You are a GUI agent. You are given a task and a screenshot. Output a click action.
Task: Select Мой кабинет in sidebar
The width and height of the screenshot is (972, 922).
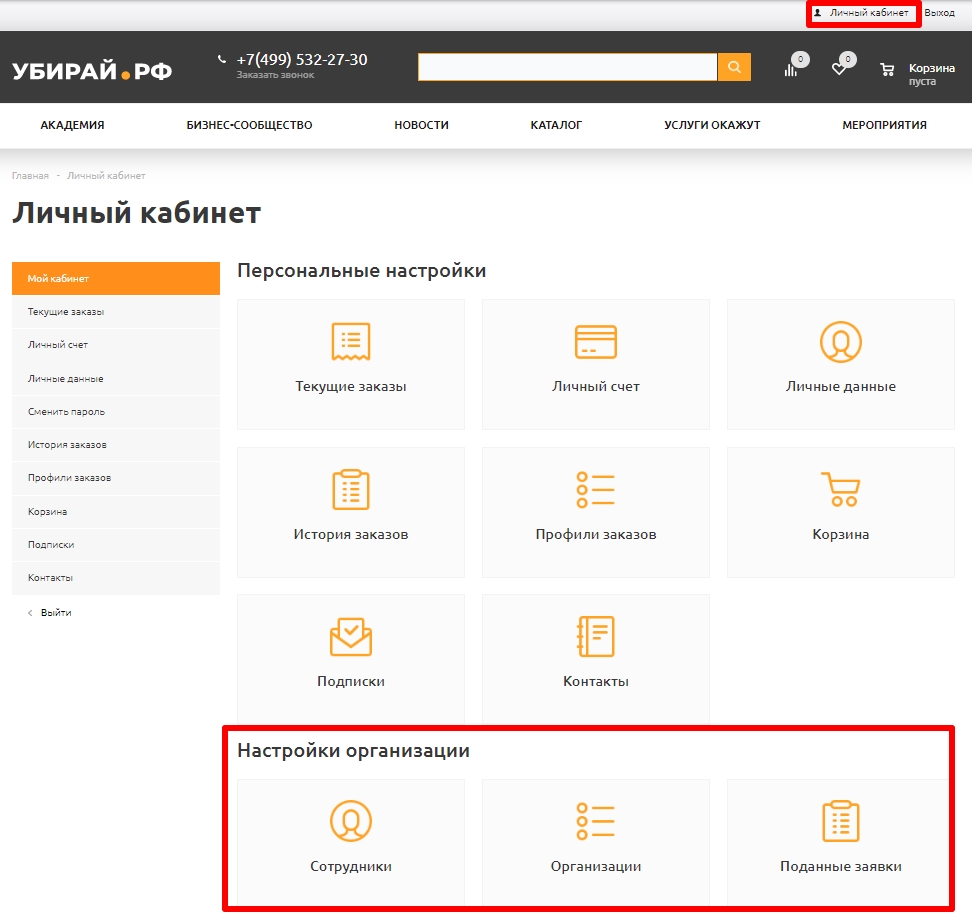pyautogui.click(x=116, y=278)
